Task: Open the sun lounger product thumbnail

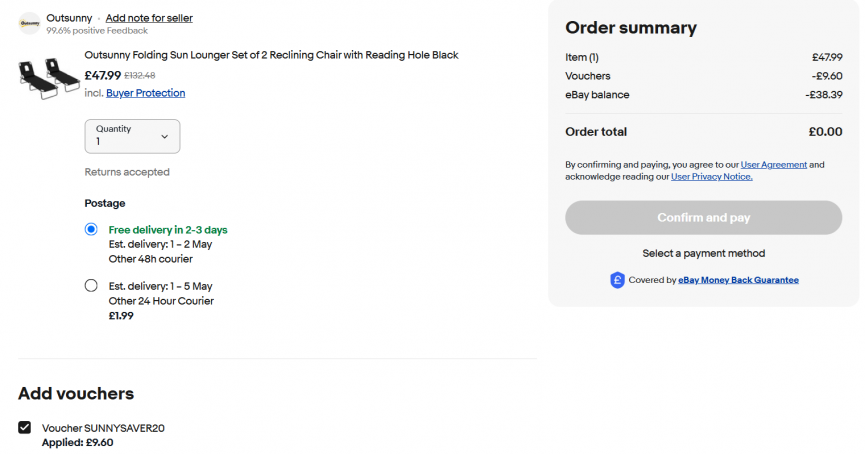Action: pyautogui.click(x=49, y=77)
